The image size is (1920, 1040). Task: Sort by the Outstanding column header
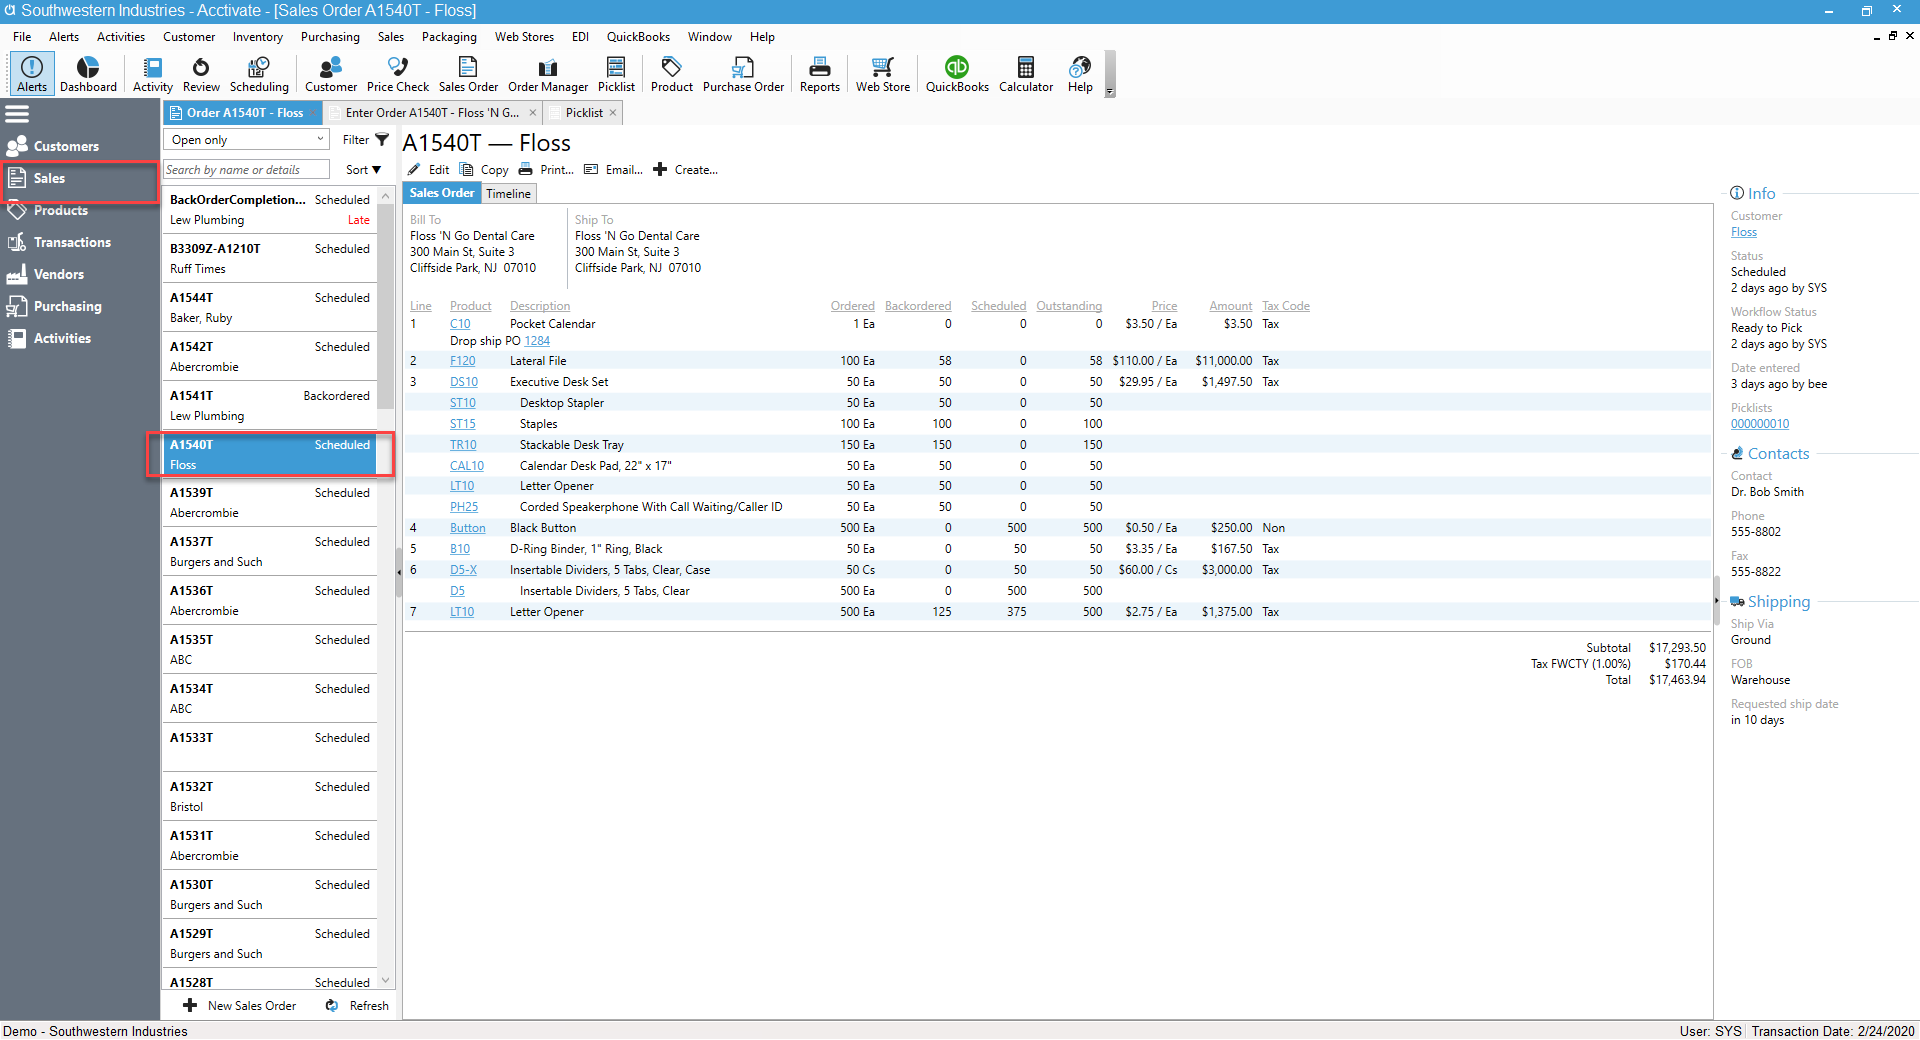click(x=1069, y=306)
